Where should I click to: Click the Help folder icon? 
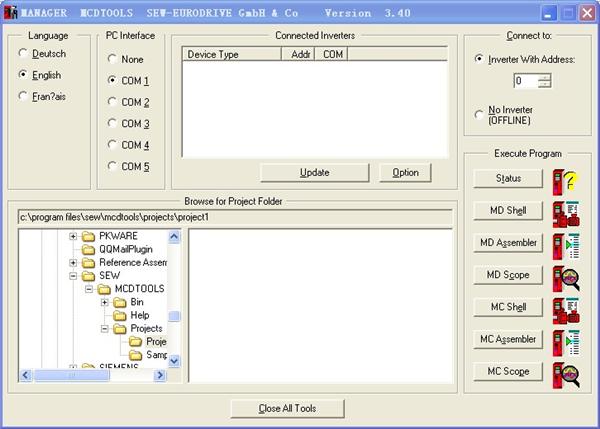pos(120,315)
